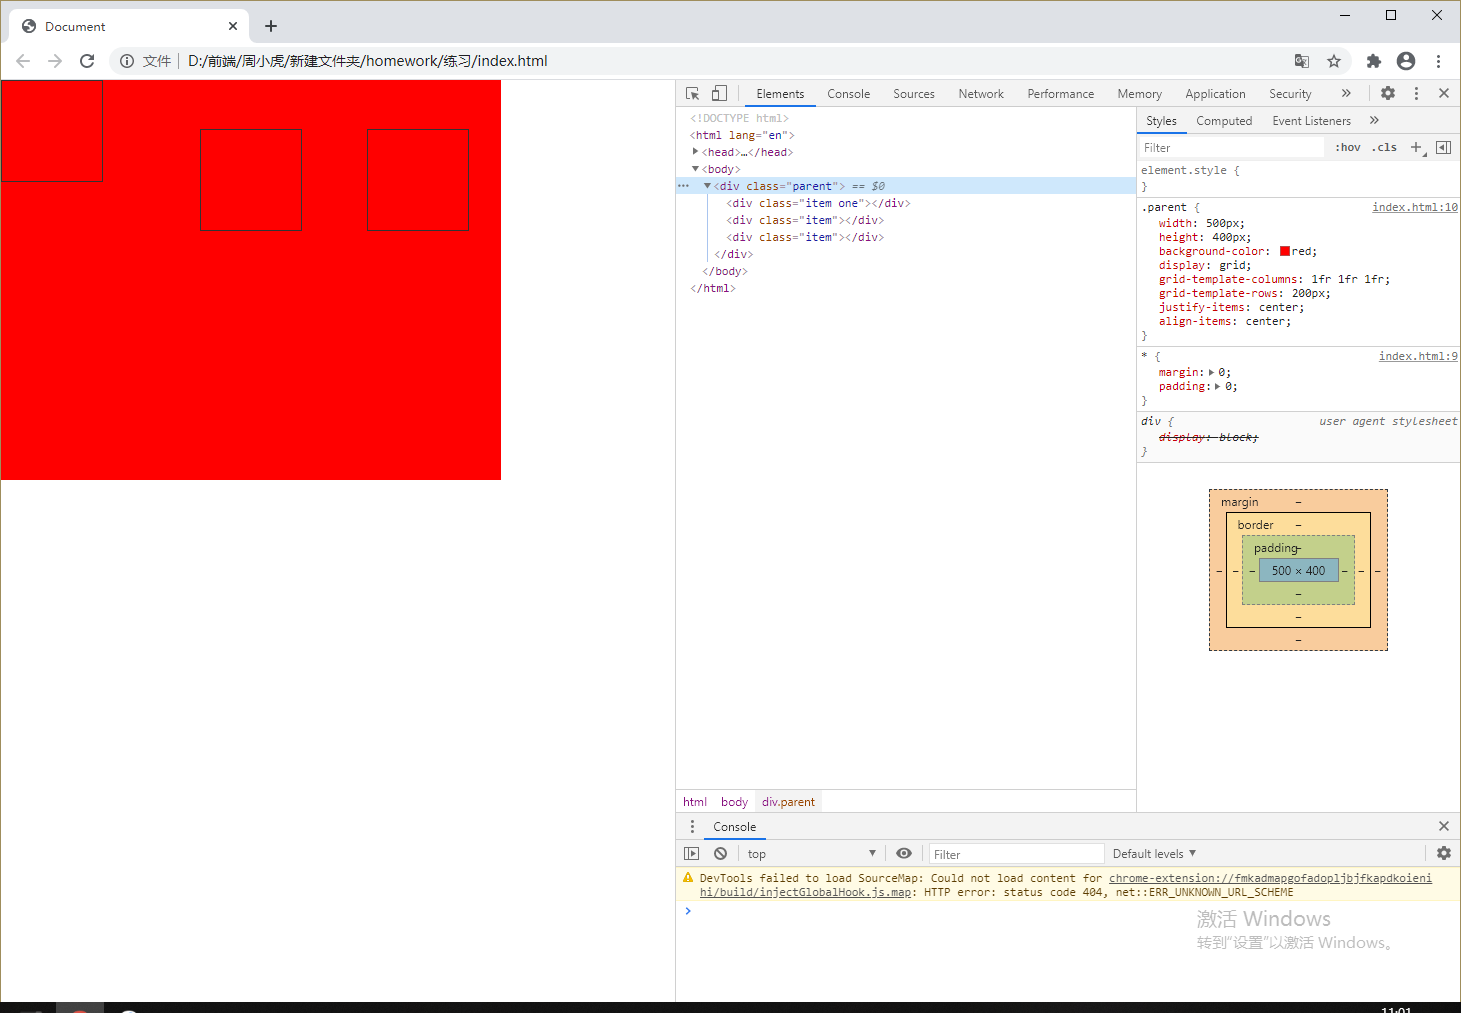1461x1013 pixels.
Task: Toggle the :hov element state button
Action: point(1348,147)
